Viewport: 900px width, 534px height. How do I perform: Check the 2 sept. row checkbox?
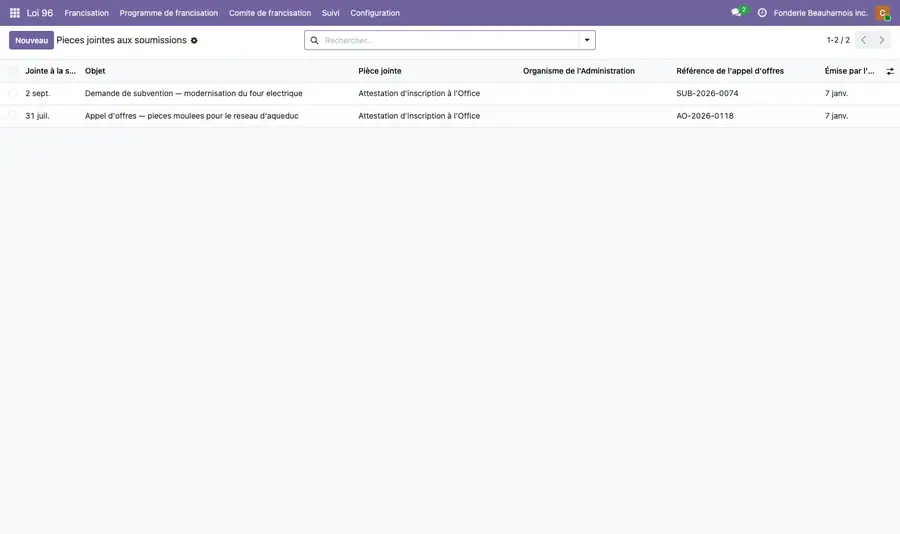tap(13, 93)
